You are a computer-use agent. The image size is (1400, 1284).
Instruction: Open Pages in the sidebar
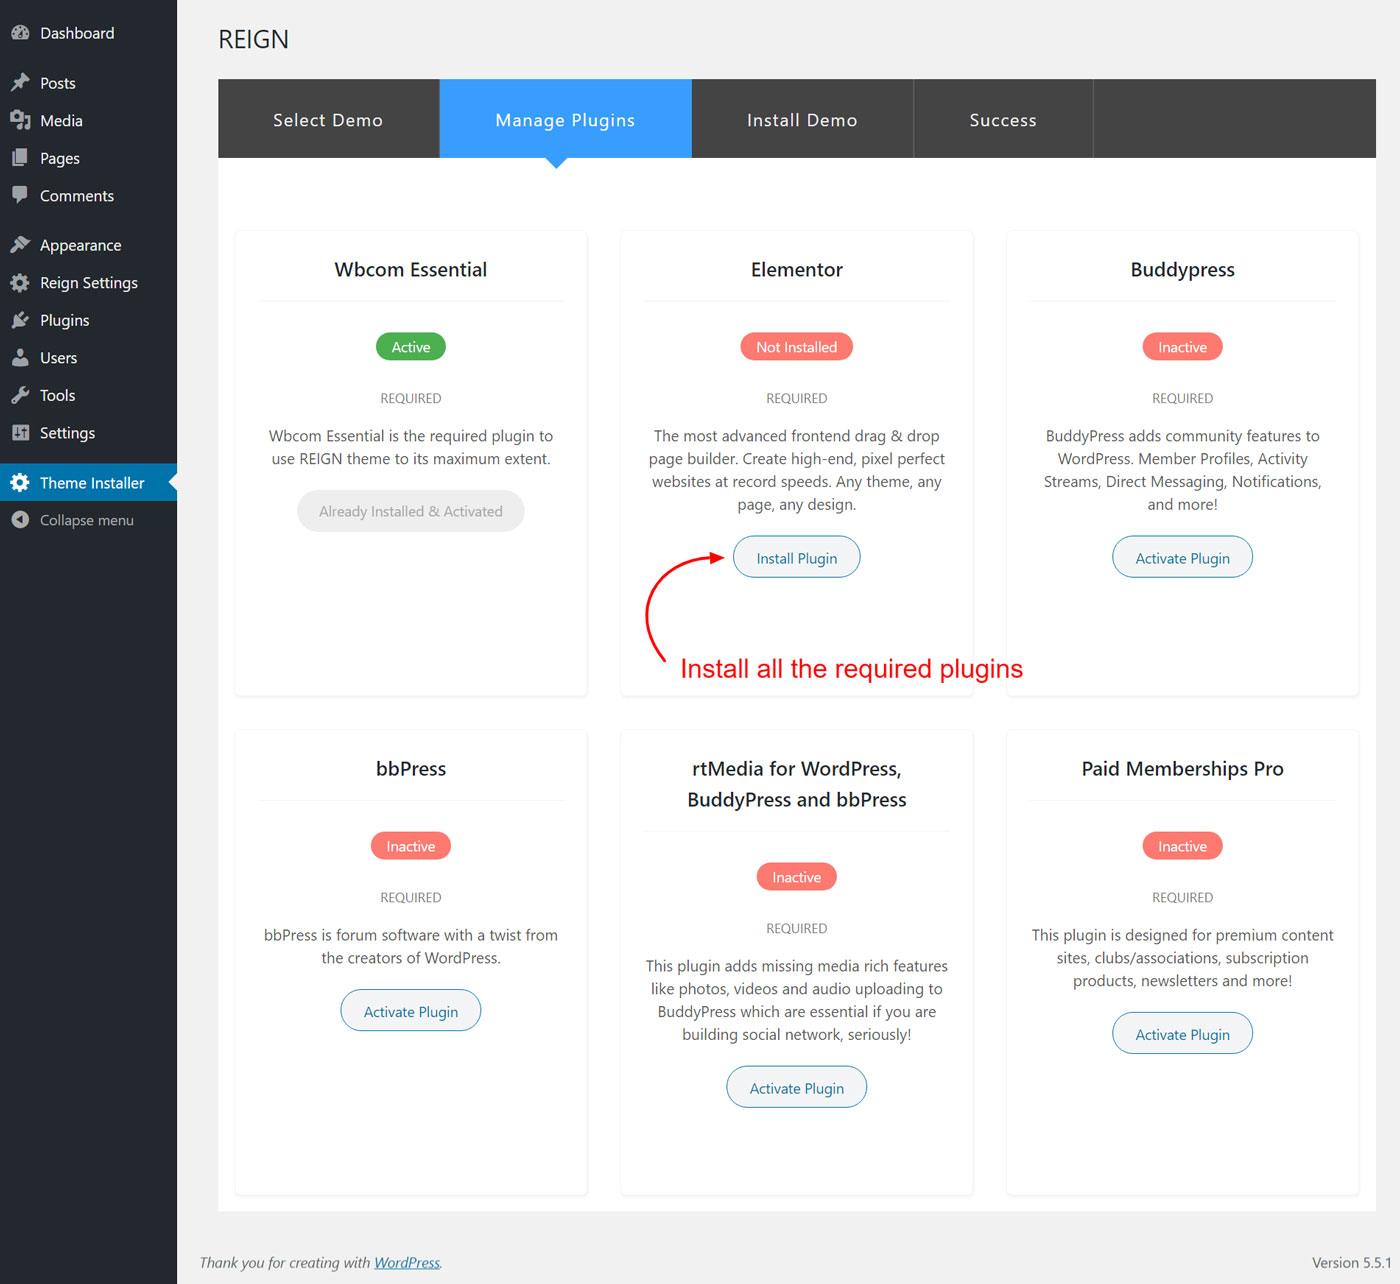tap(60, 158)
